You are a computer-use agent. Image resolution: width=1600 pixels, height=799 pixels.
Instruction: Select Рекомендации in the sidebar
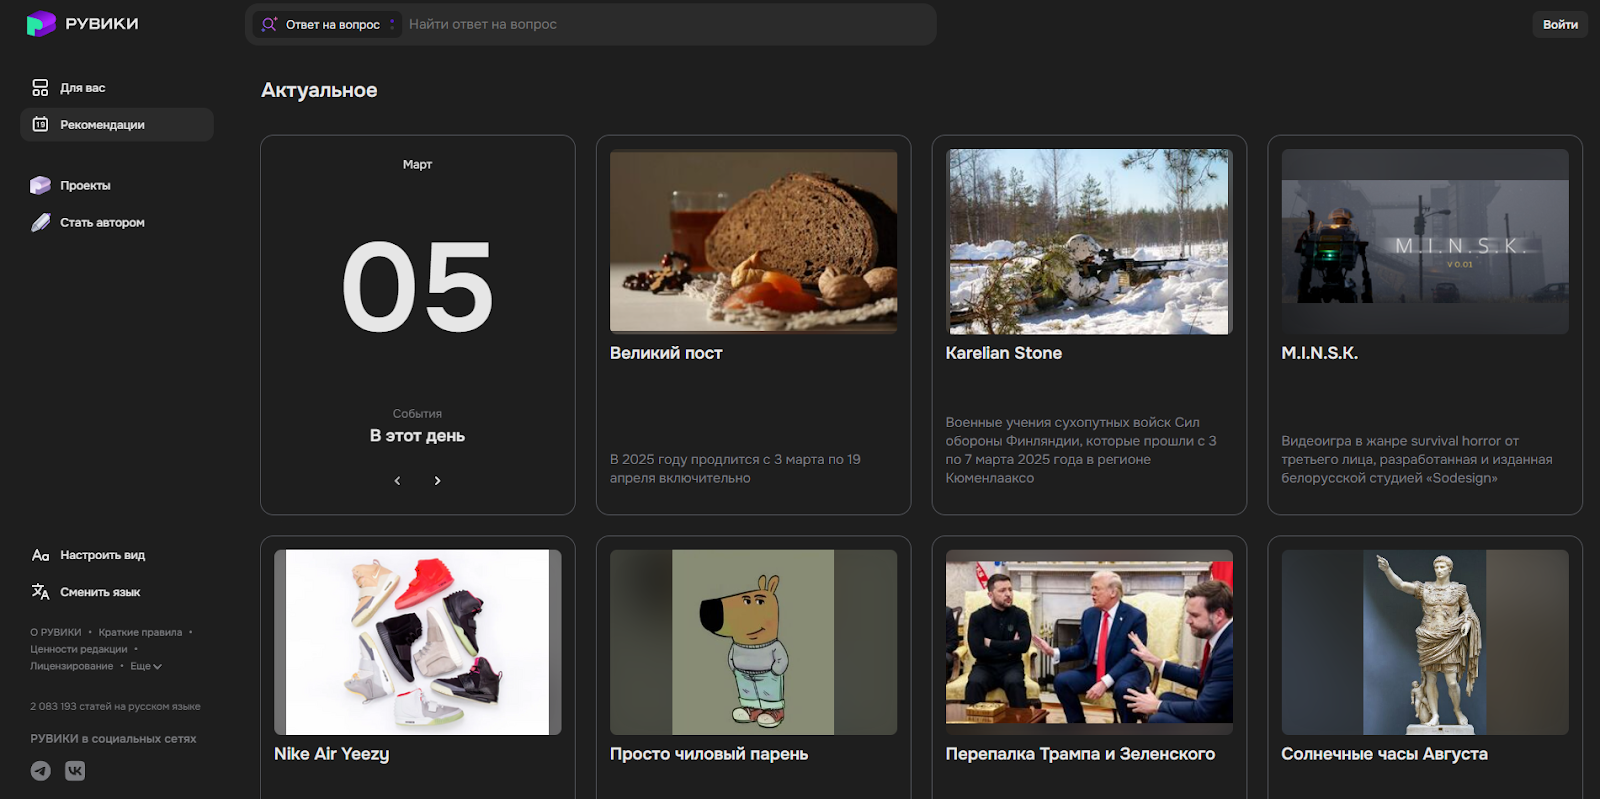point(117,125)
